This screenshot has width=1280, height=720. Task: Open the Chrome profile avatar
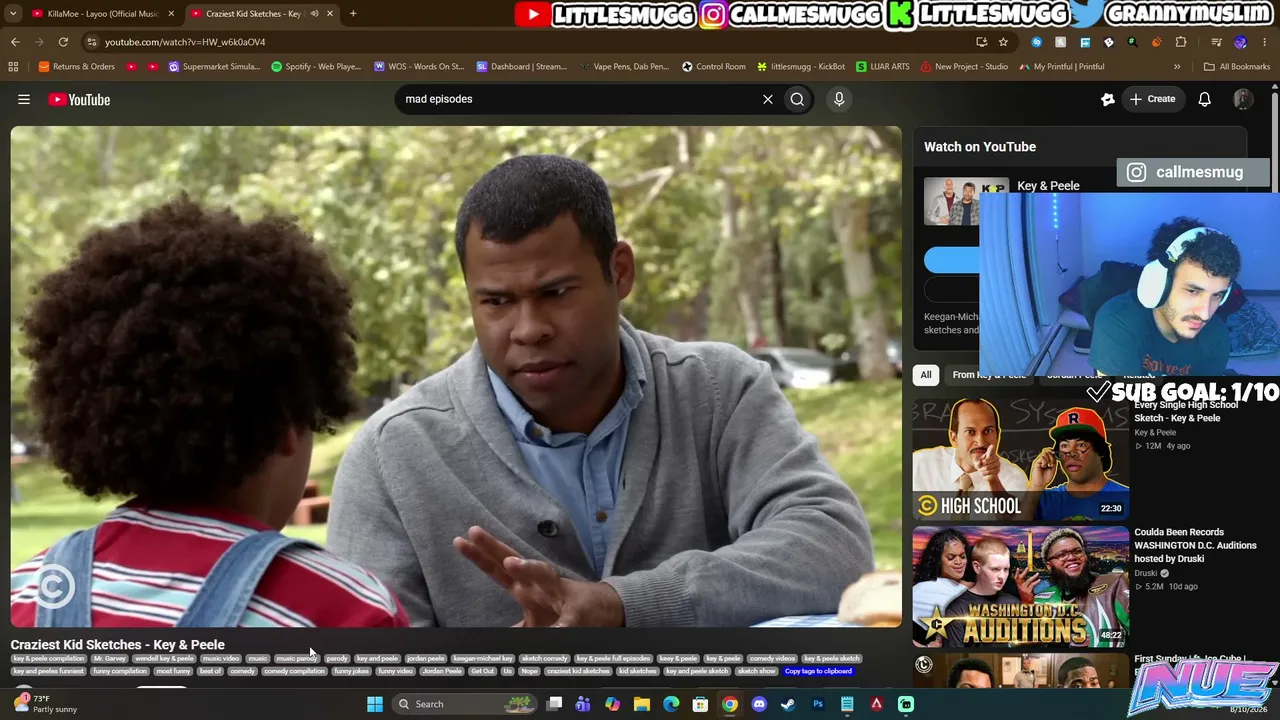tap(1241, 42)
